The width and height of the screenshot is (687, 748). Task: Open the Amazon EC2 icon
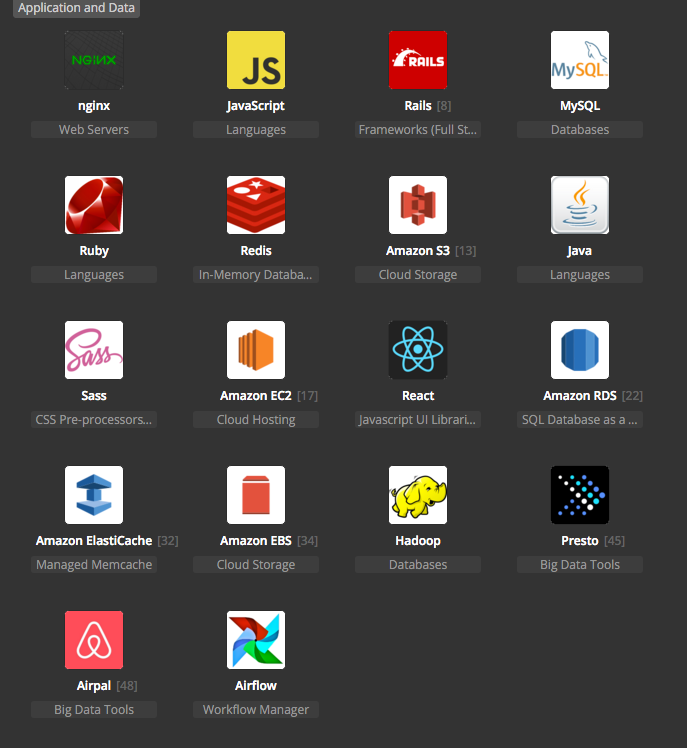(x=256, y=350)
